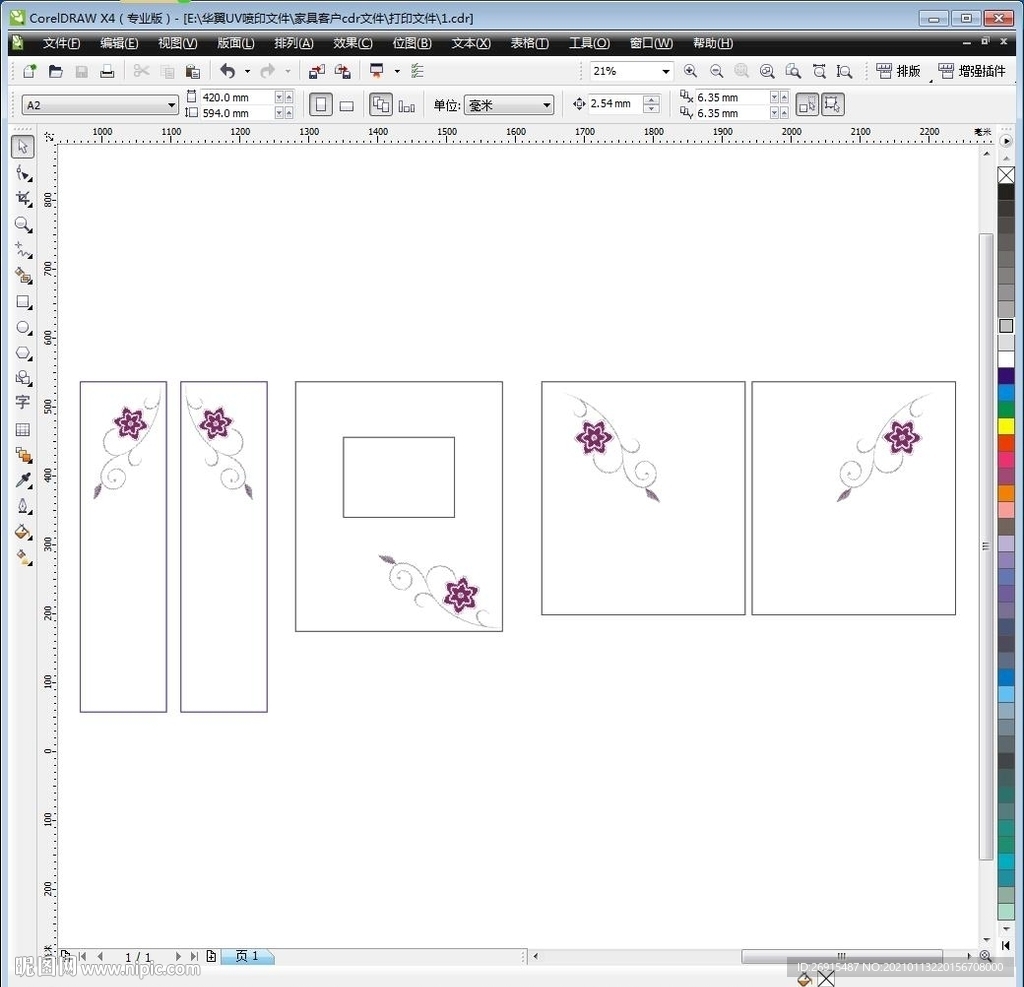The height and width of the screenshot is (987, 1024).
Task: Select the Table tool
Action: [x=23, y=429]
